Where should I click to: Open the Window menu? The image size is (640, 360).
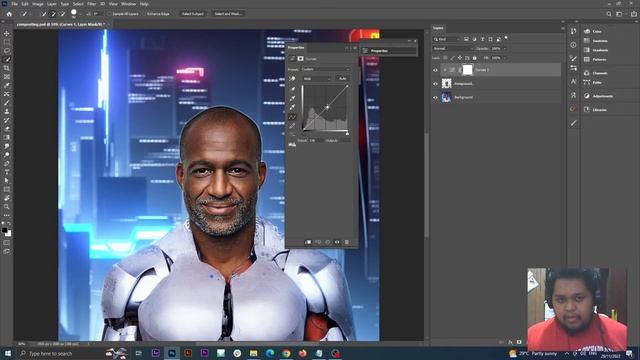pos(129,4)
